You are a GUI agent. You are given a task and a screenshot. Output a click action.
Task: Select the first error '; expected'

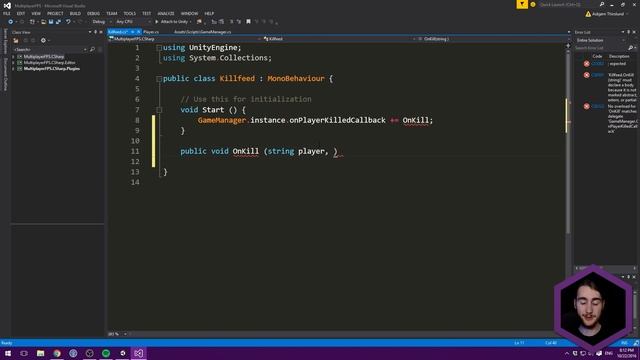point(607,64)
